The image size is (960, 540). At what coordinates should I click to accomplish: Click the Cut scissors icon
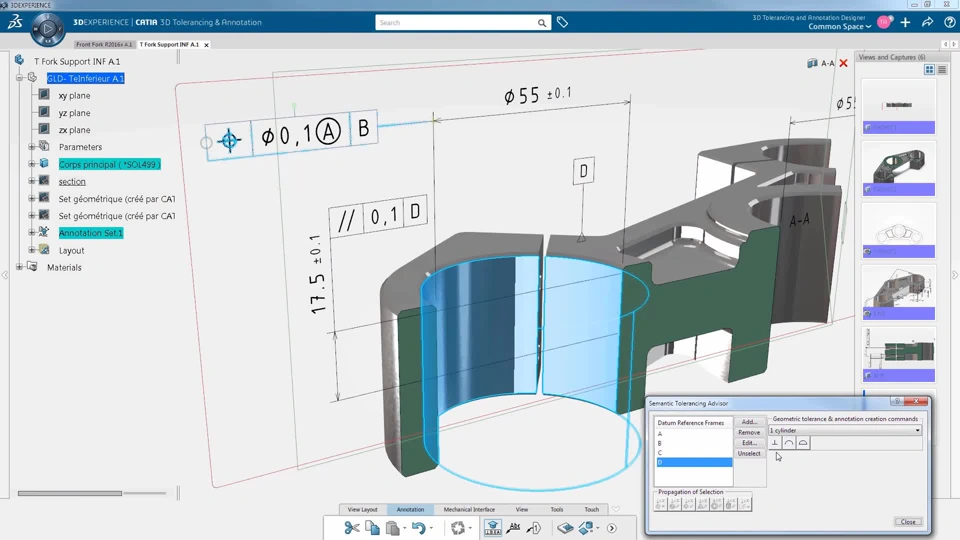tap(351, 528)
